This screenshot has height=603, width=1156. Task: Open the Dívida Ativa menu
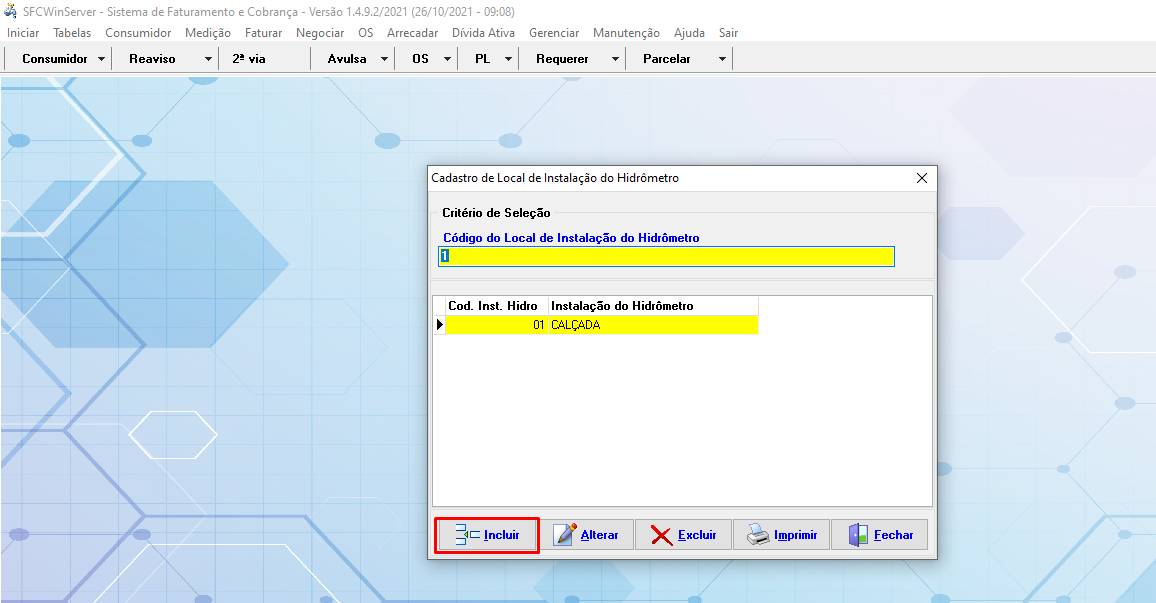(483, 33)
